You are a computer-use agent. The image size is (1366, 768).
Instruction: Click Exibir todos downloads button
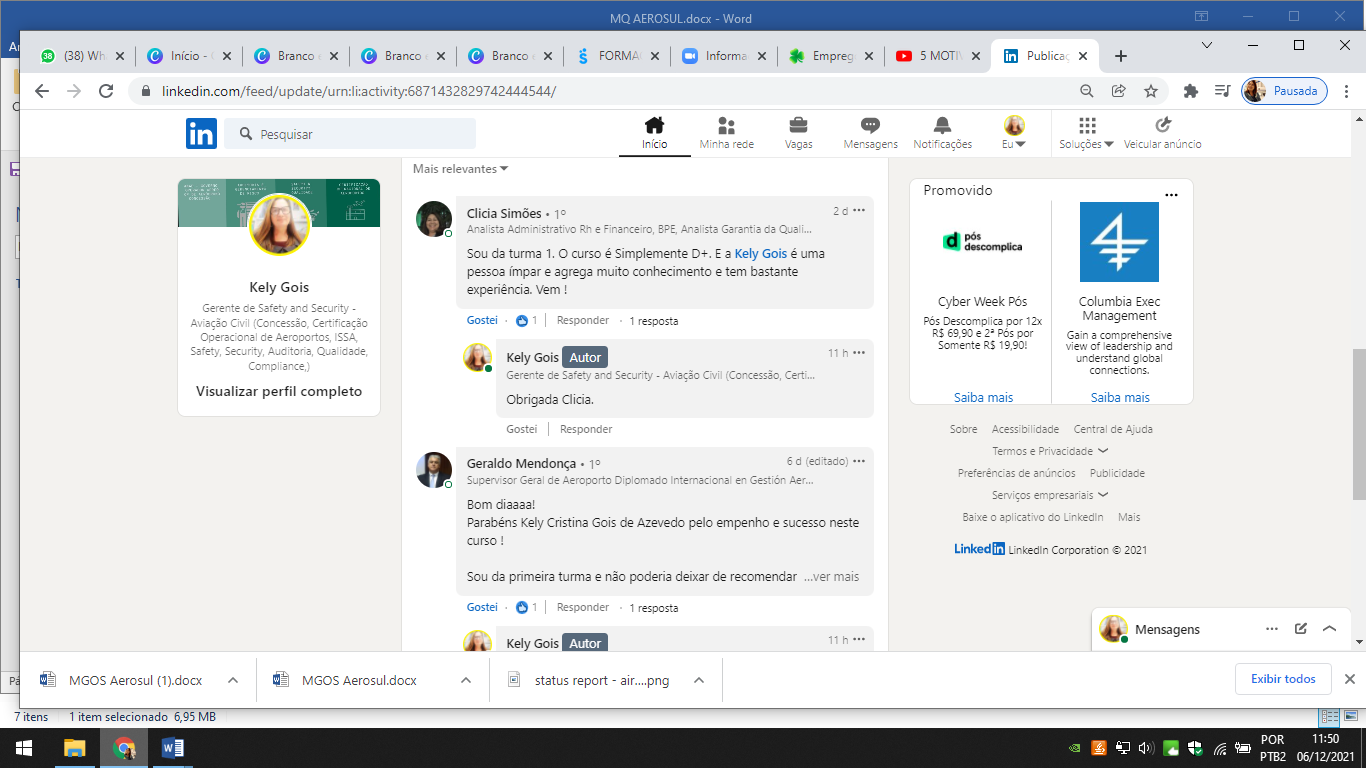1283,679
